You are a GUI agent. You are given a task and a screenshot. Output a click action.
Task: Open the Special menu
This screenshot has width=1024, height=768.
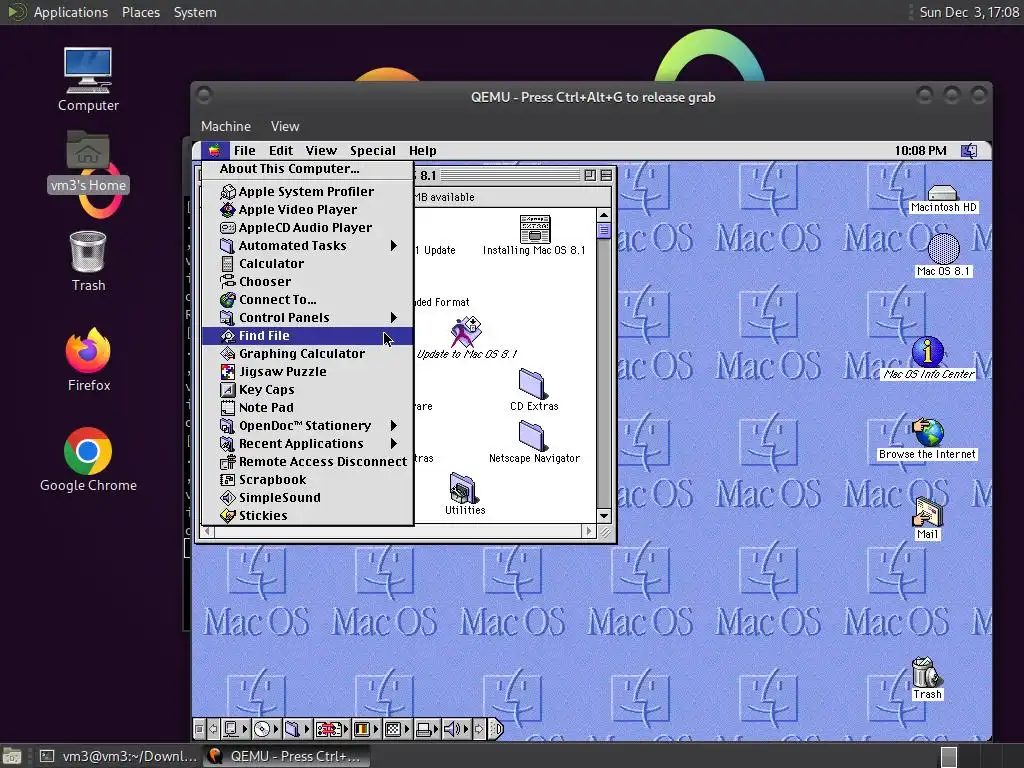pos(373,151)
